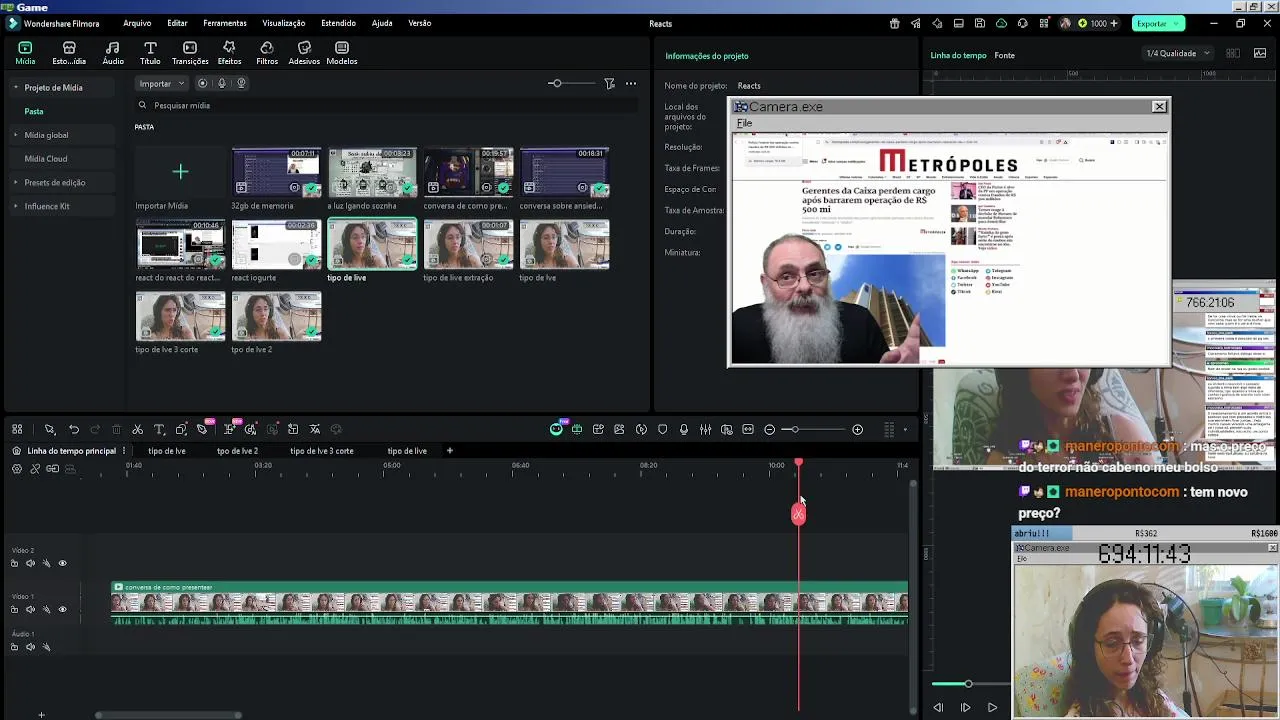Click the record icon next to Importar
This screenshot has height=720, width=1280.
(203, 83)
